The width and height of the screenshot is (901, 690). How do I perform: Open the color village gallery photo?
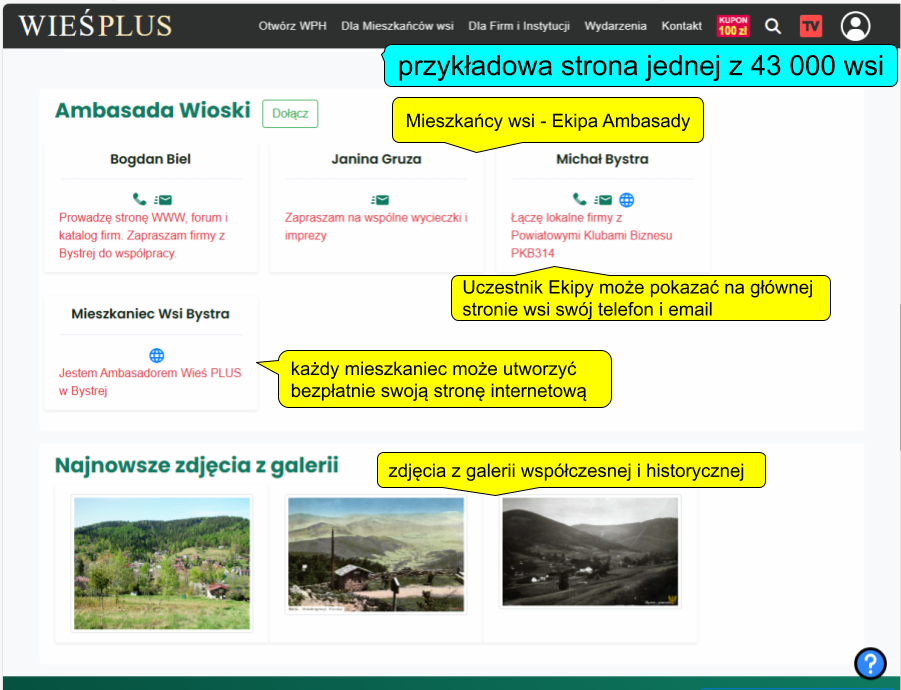(x=162, y=563)
